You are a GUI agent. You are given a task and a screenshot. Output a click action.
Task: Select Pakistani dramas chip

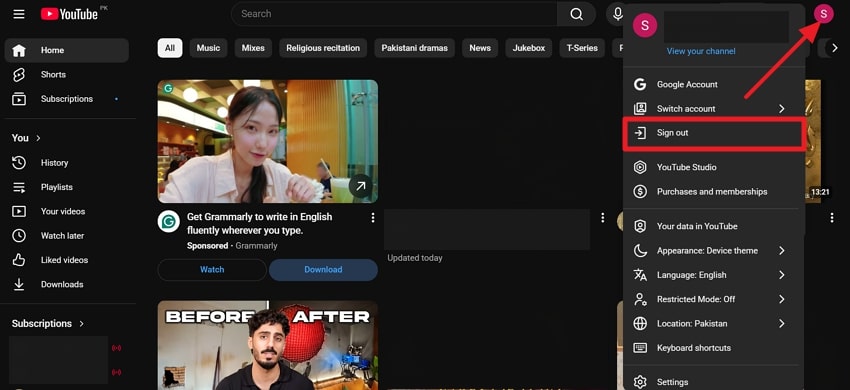tap(415, 48)
